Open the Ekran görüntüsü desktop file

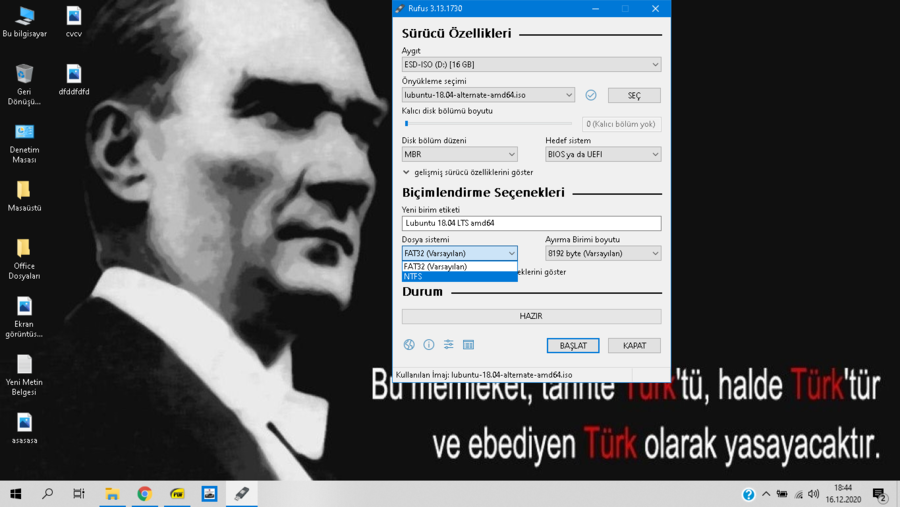pos(24,317)
